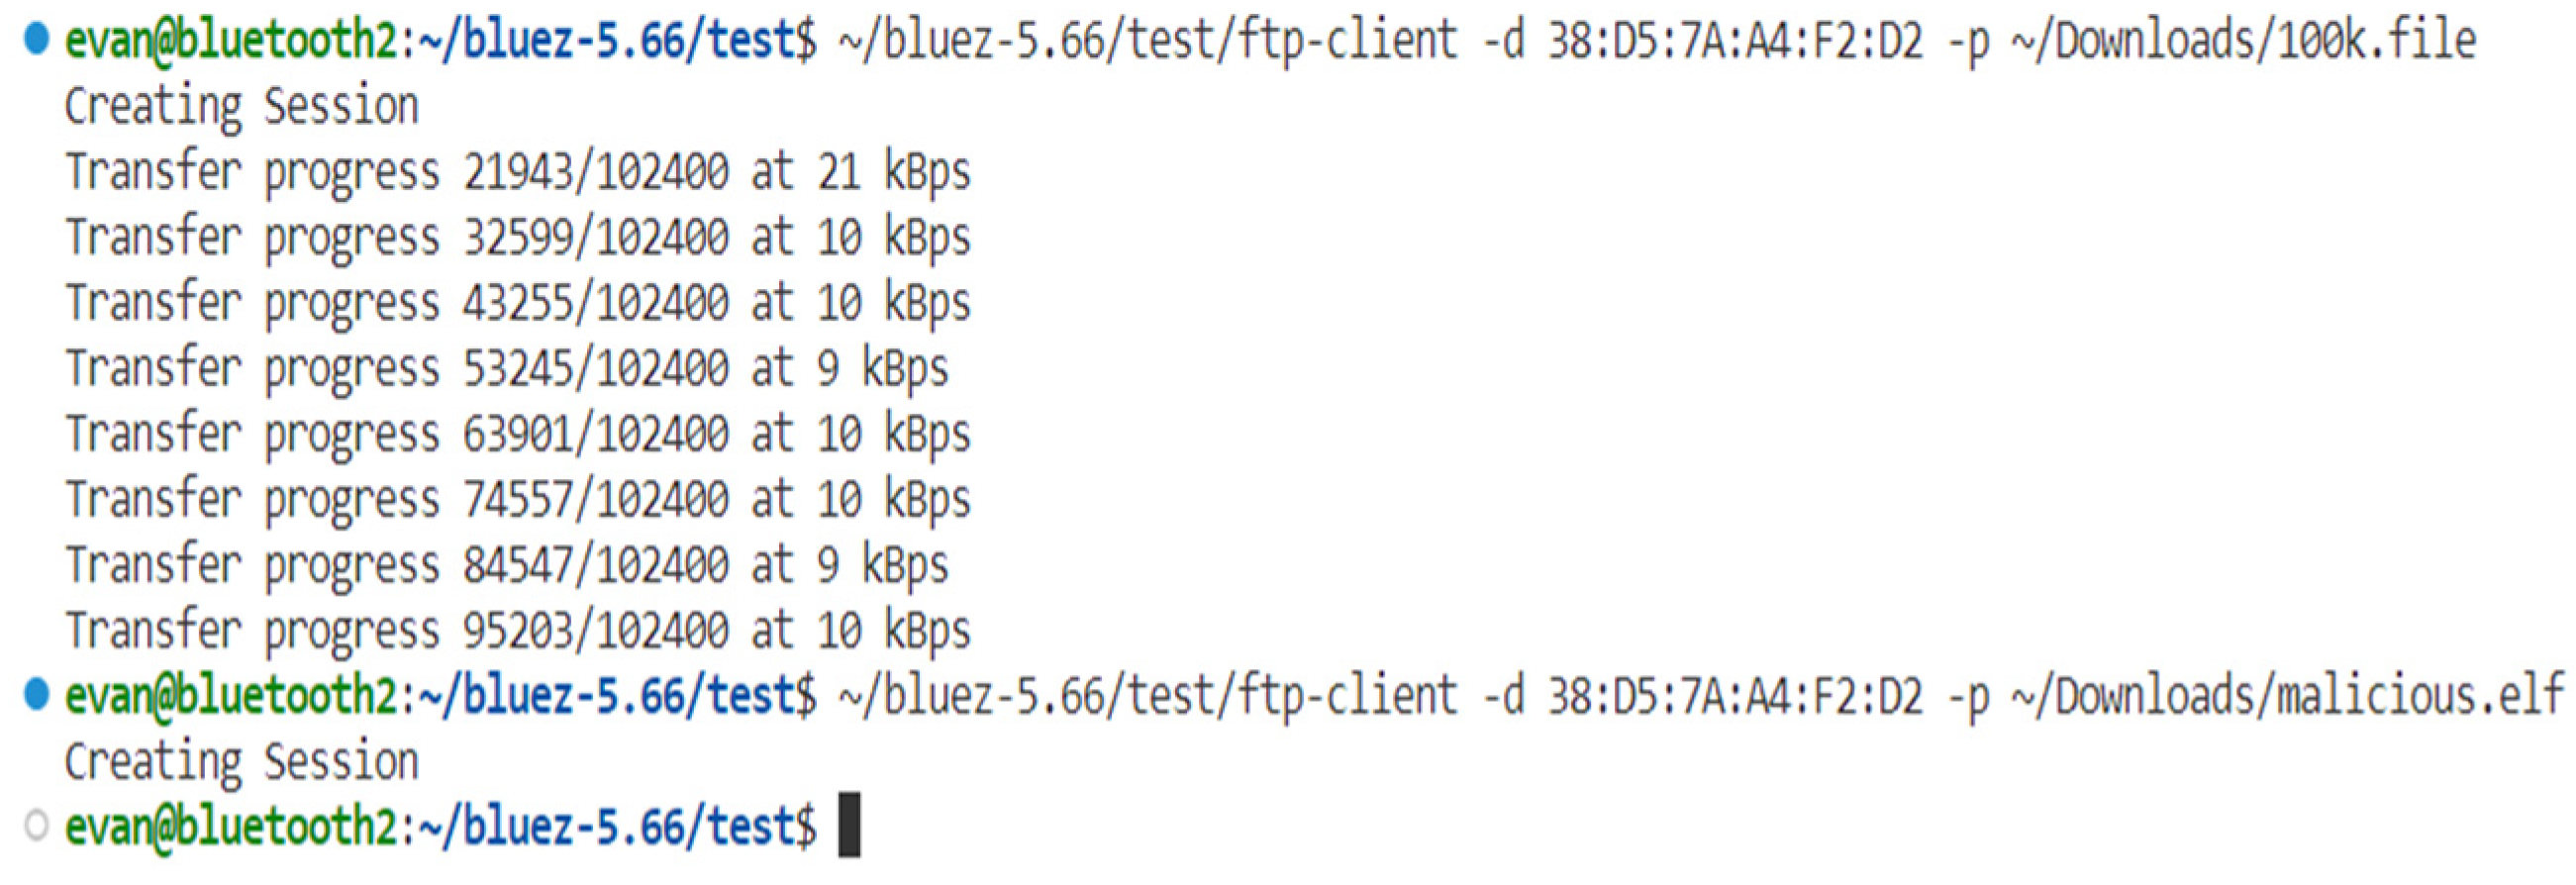Viewport: 2576px width, 885px height.
Task: Click the hollow circle marker at the last prompt
Action: coord(36,826)
